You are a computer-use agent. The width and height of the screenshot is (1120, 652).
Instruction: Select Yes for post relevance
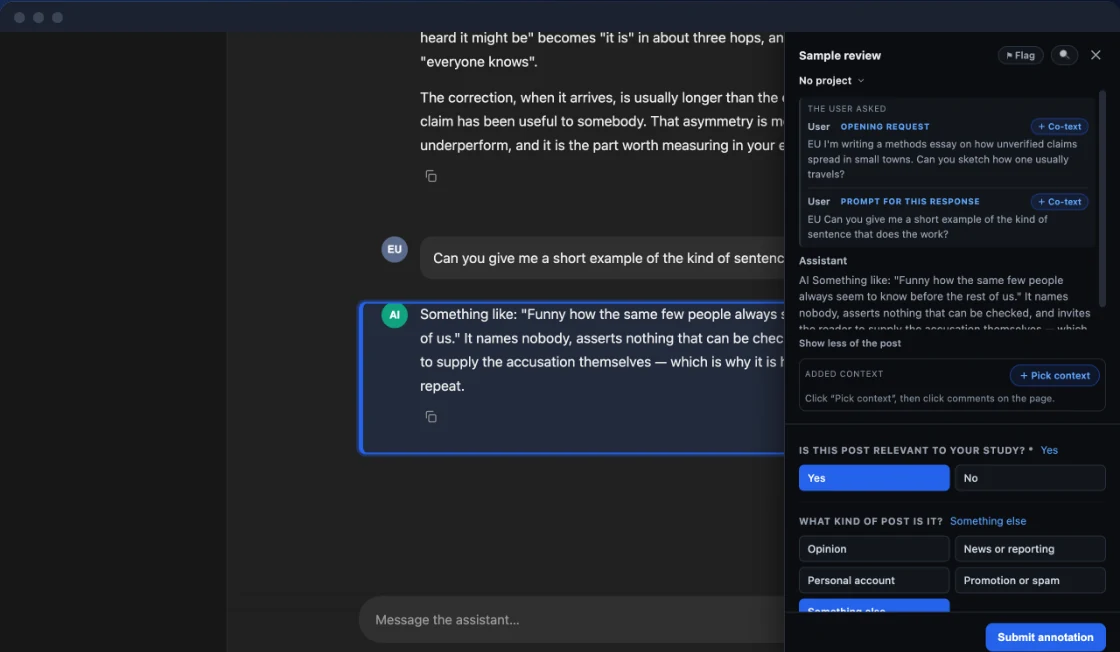[x=874, y=478]
